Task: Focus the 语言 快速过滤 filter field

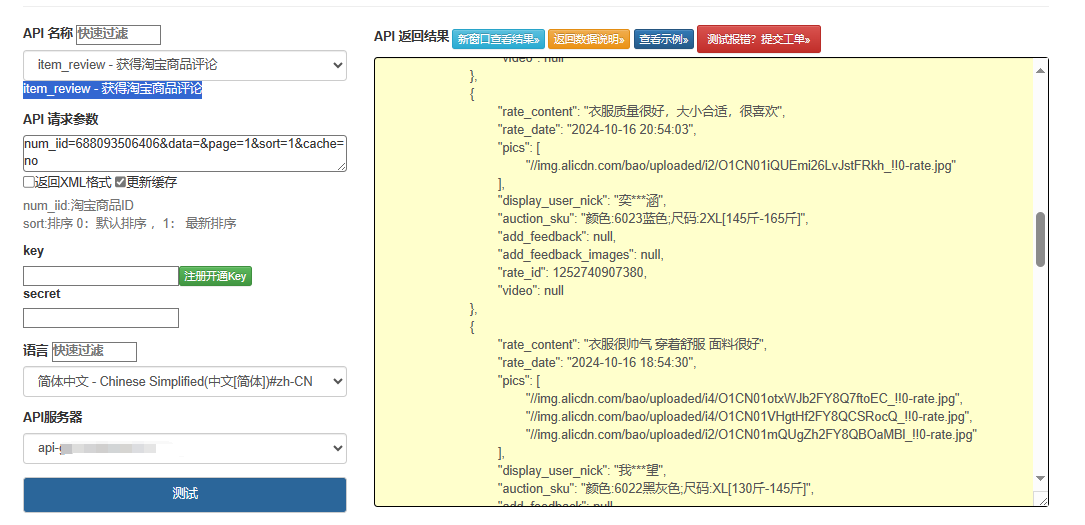Action: (94, 351)
